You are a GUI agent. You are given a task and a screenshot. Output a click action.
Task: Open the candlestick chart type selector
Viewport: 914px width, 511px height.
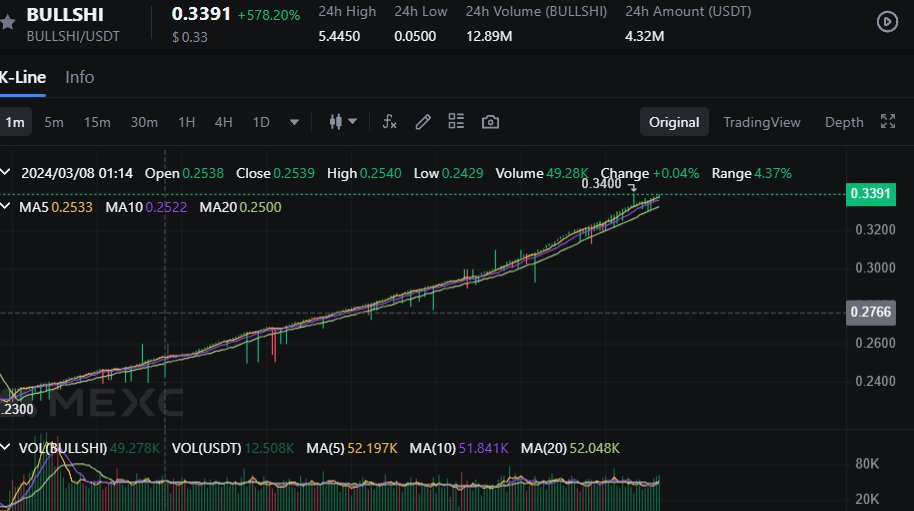342,122
